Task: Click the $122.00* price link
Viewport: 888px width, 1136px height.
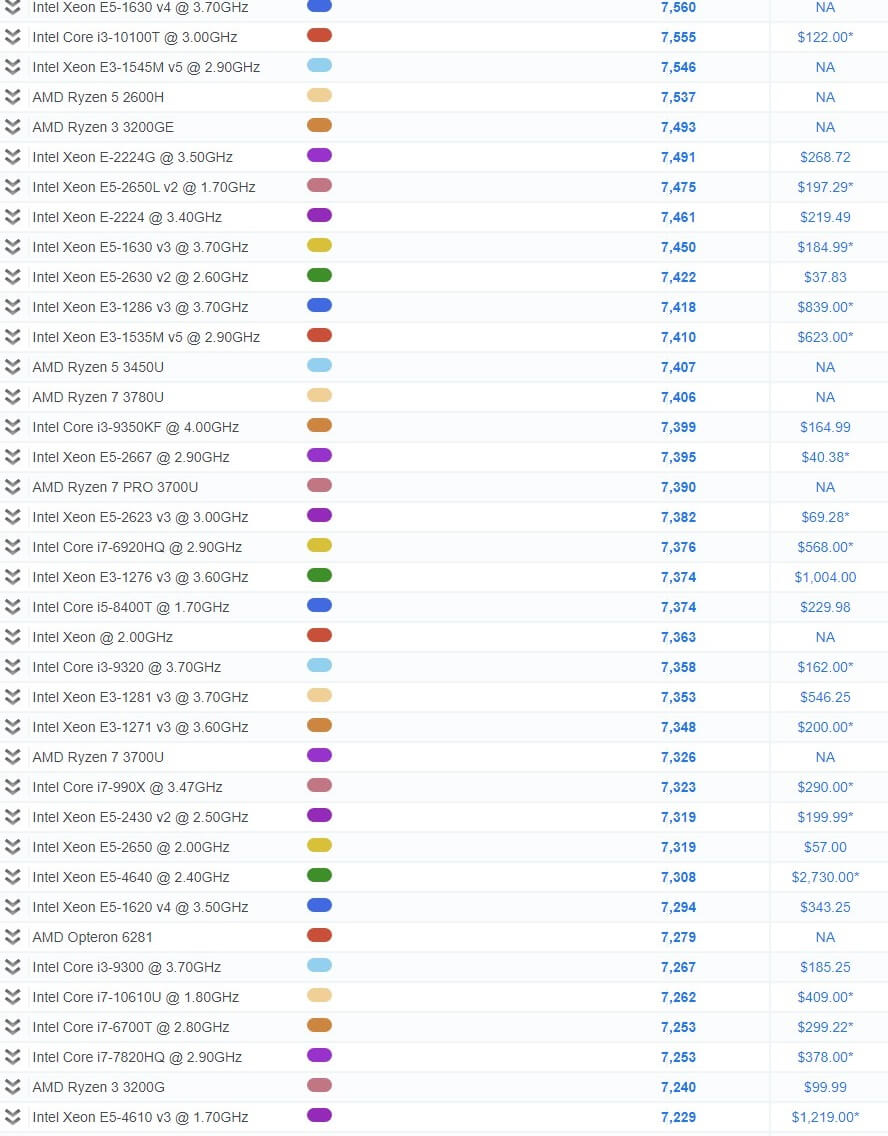Action: coord(825,37)
